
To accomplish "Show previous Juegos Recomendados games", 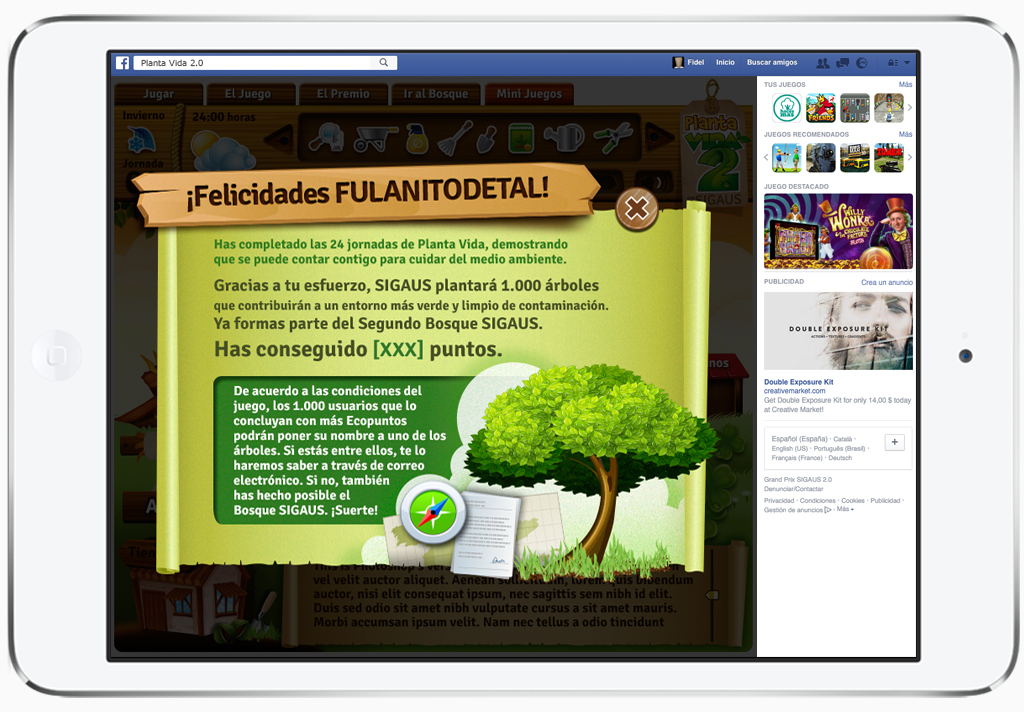I will pyautogui.click(x=766, y=157).
